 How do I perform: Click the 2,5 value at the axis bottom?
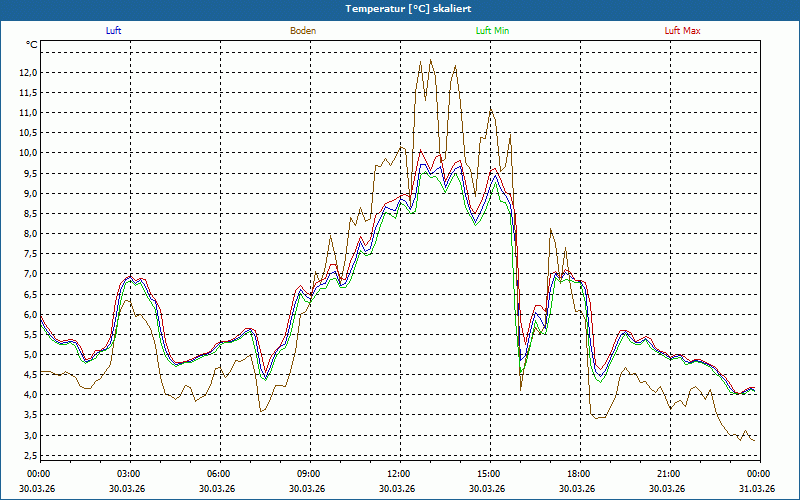[x=27, y=455]
